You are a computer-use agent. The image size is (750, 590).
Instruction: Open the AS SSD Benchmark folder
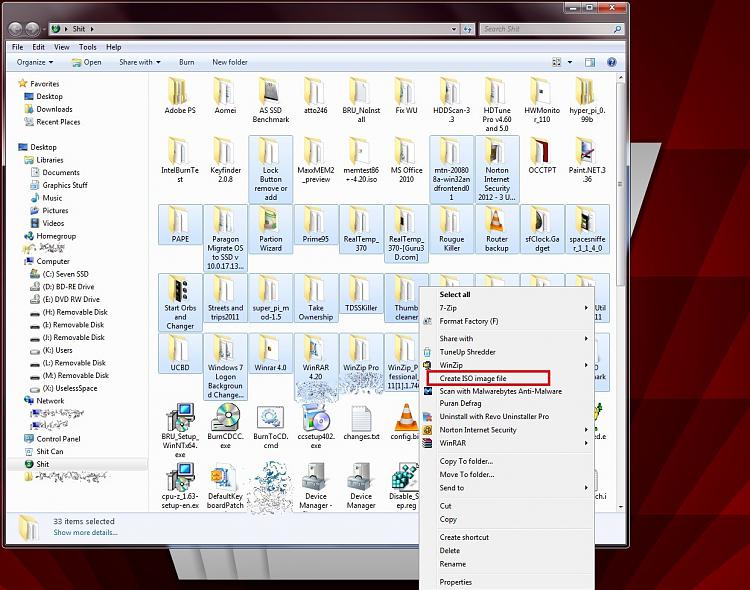(x=271, y=100)
